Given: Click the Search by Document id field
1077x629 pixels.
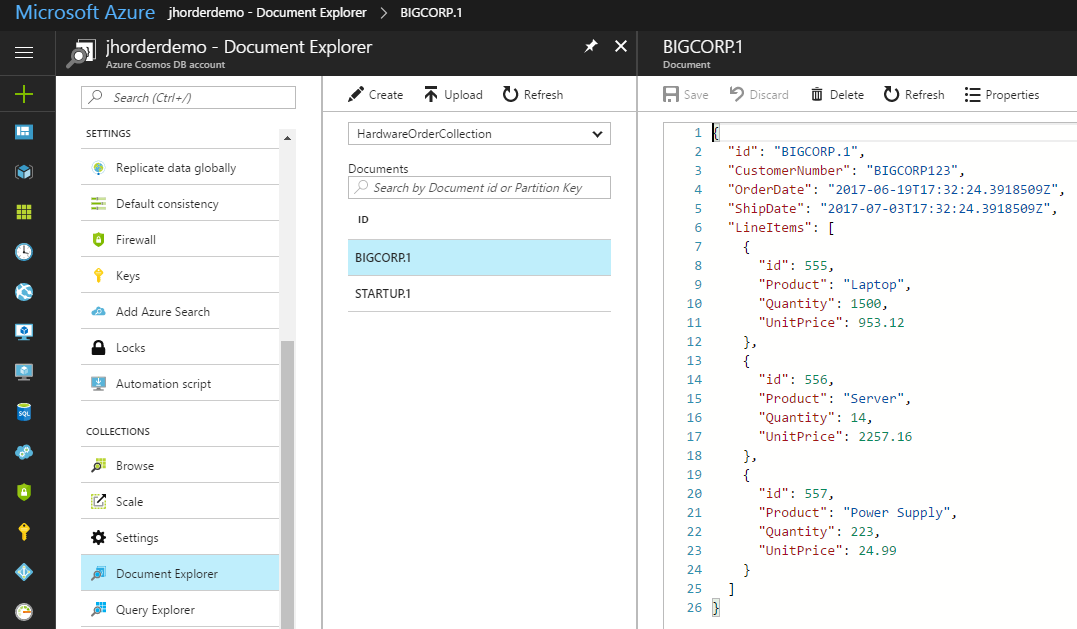Looking at the screenshot, I should (479, 187).
